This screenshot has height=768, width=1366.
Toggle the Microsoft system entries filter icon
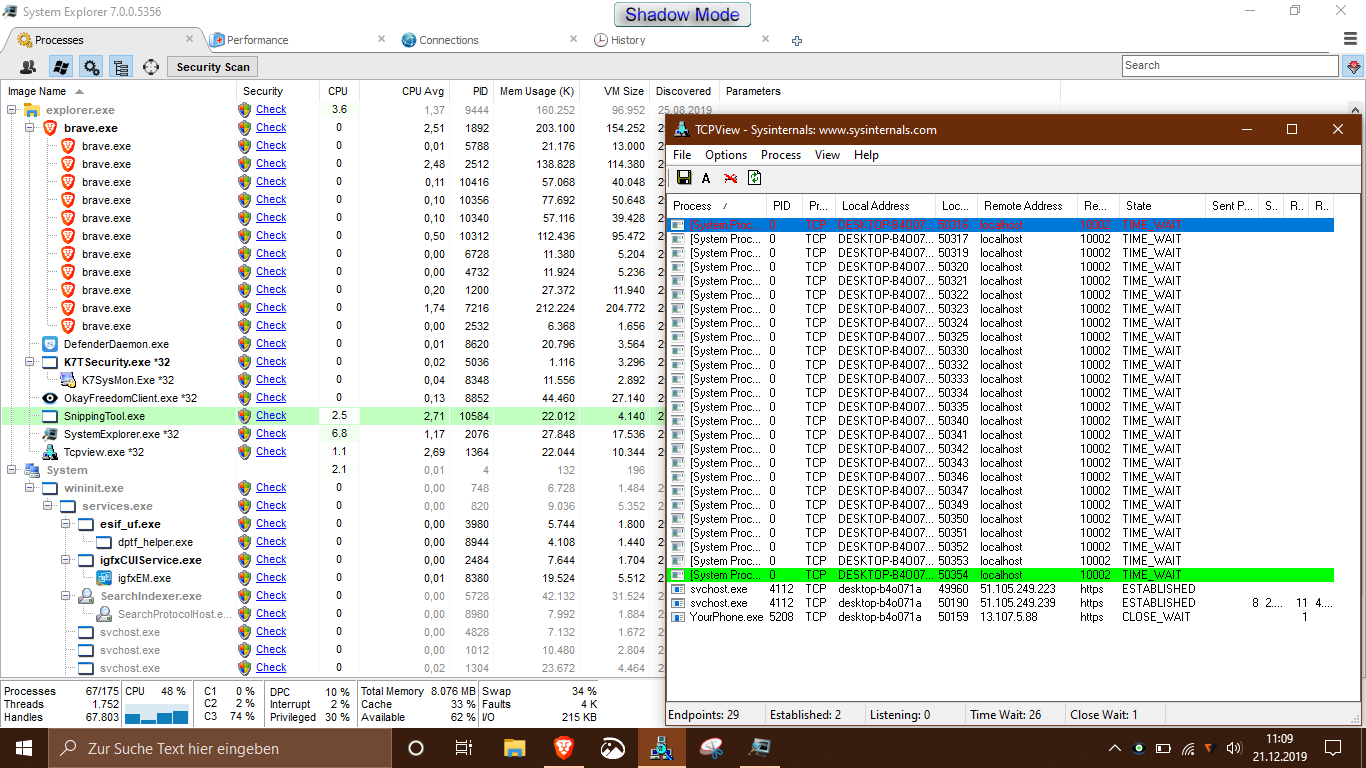click(60, 67)
